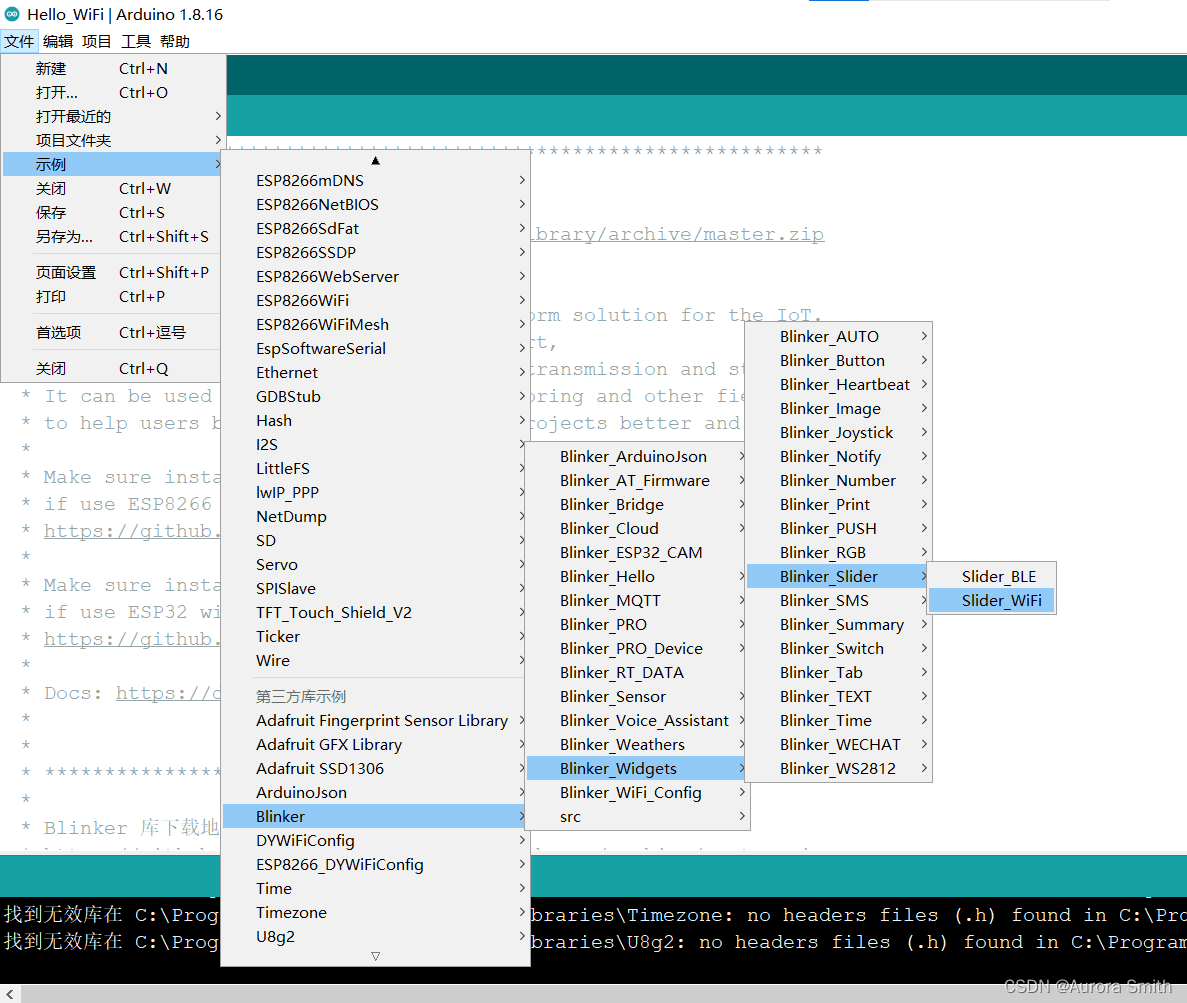Screen dimensions: 1187x1003
Task: Expand ESP8266WiFi examples
Action: click(375, 301)
